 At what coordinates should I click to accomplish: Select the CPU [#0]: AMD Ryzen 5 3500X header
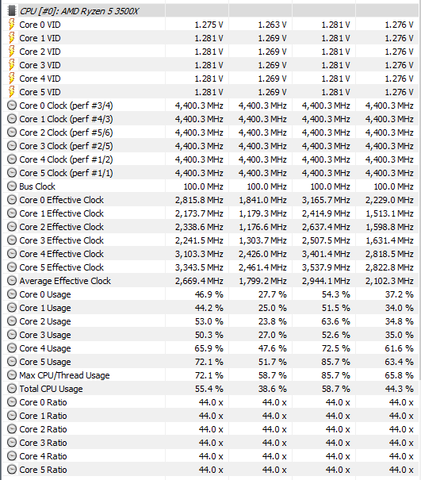tap(79, 11)
